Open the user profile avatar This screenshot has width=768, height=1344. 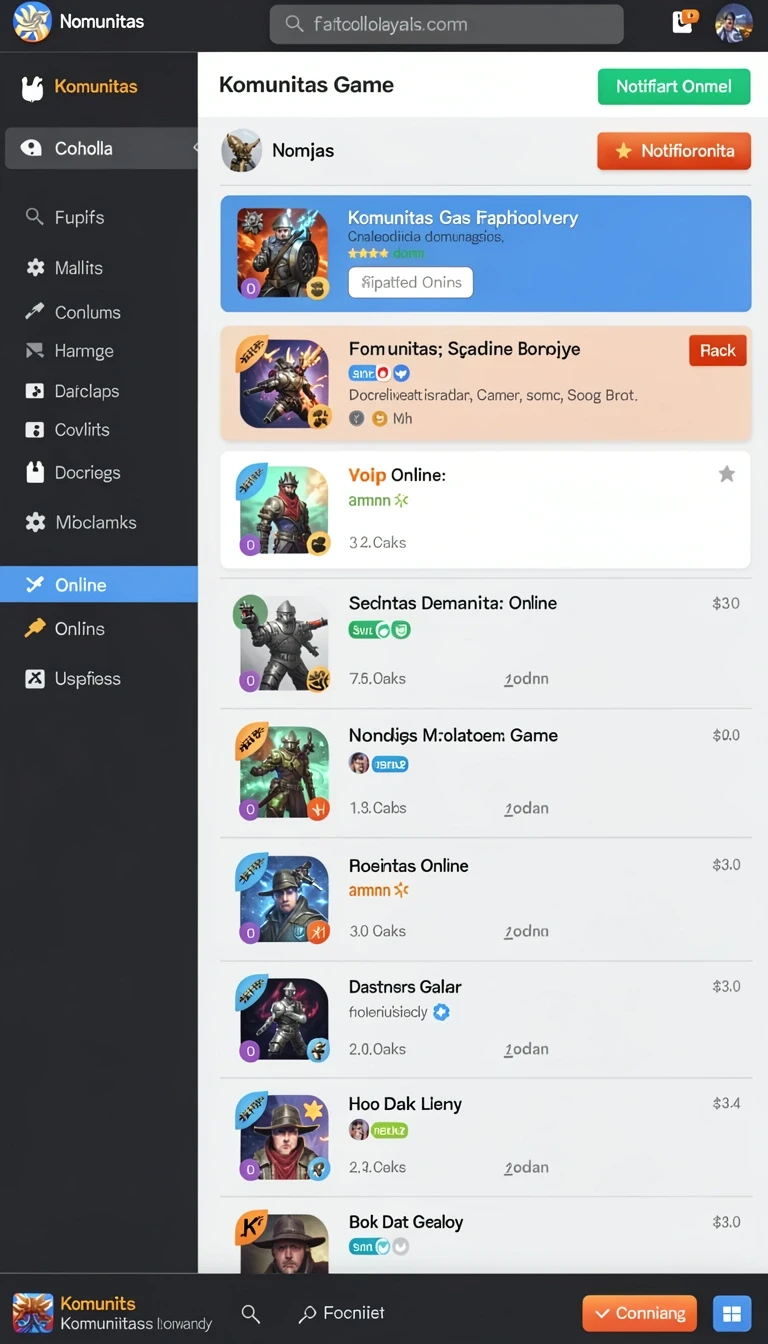[734, 22]
